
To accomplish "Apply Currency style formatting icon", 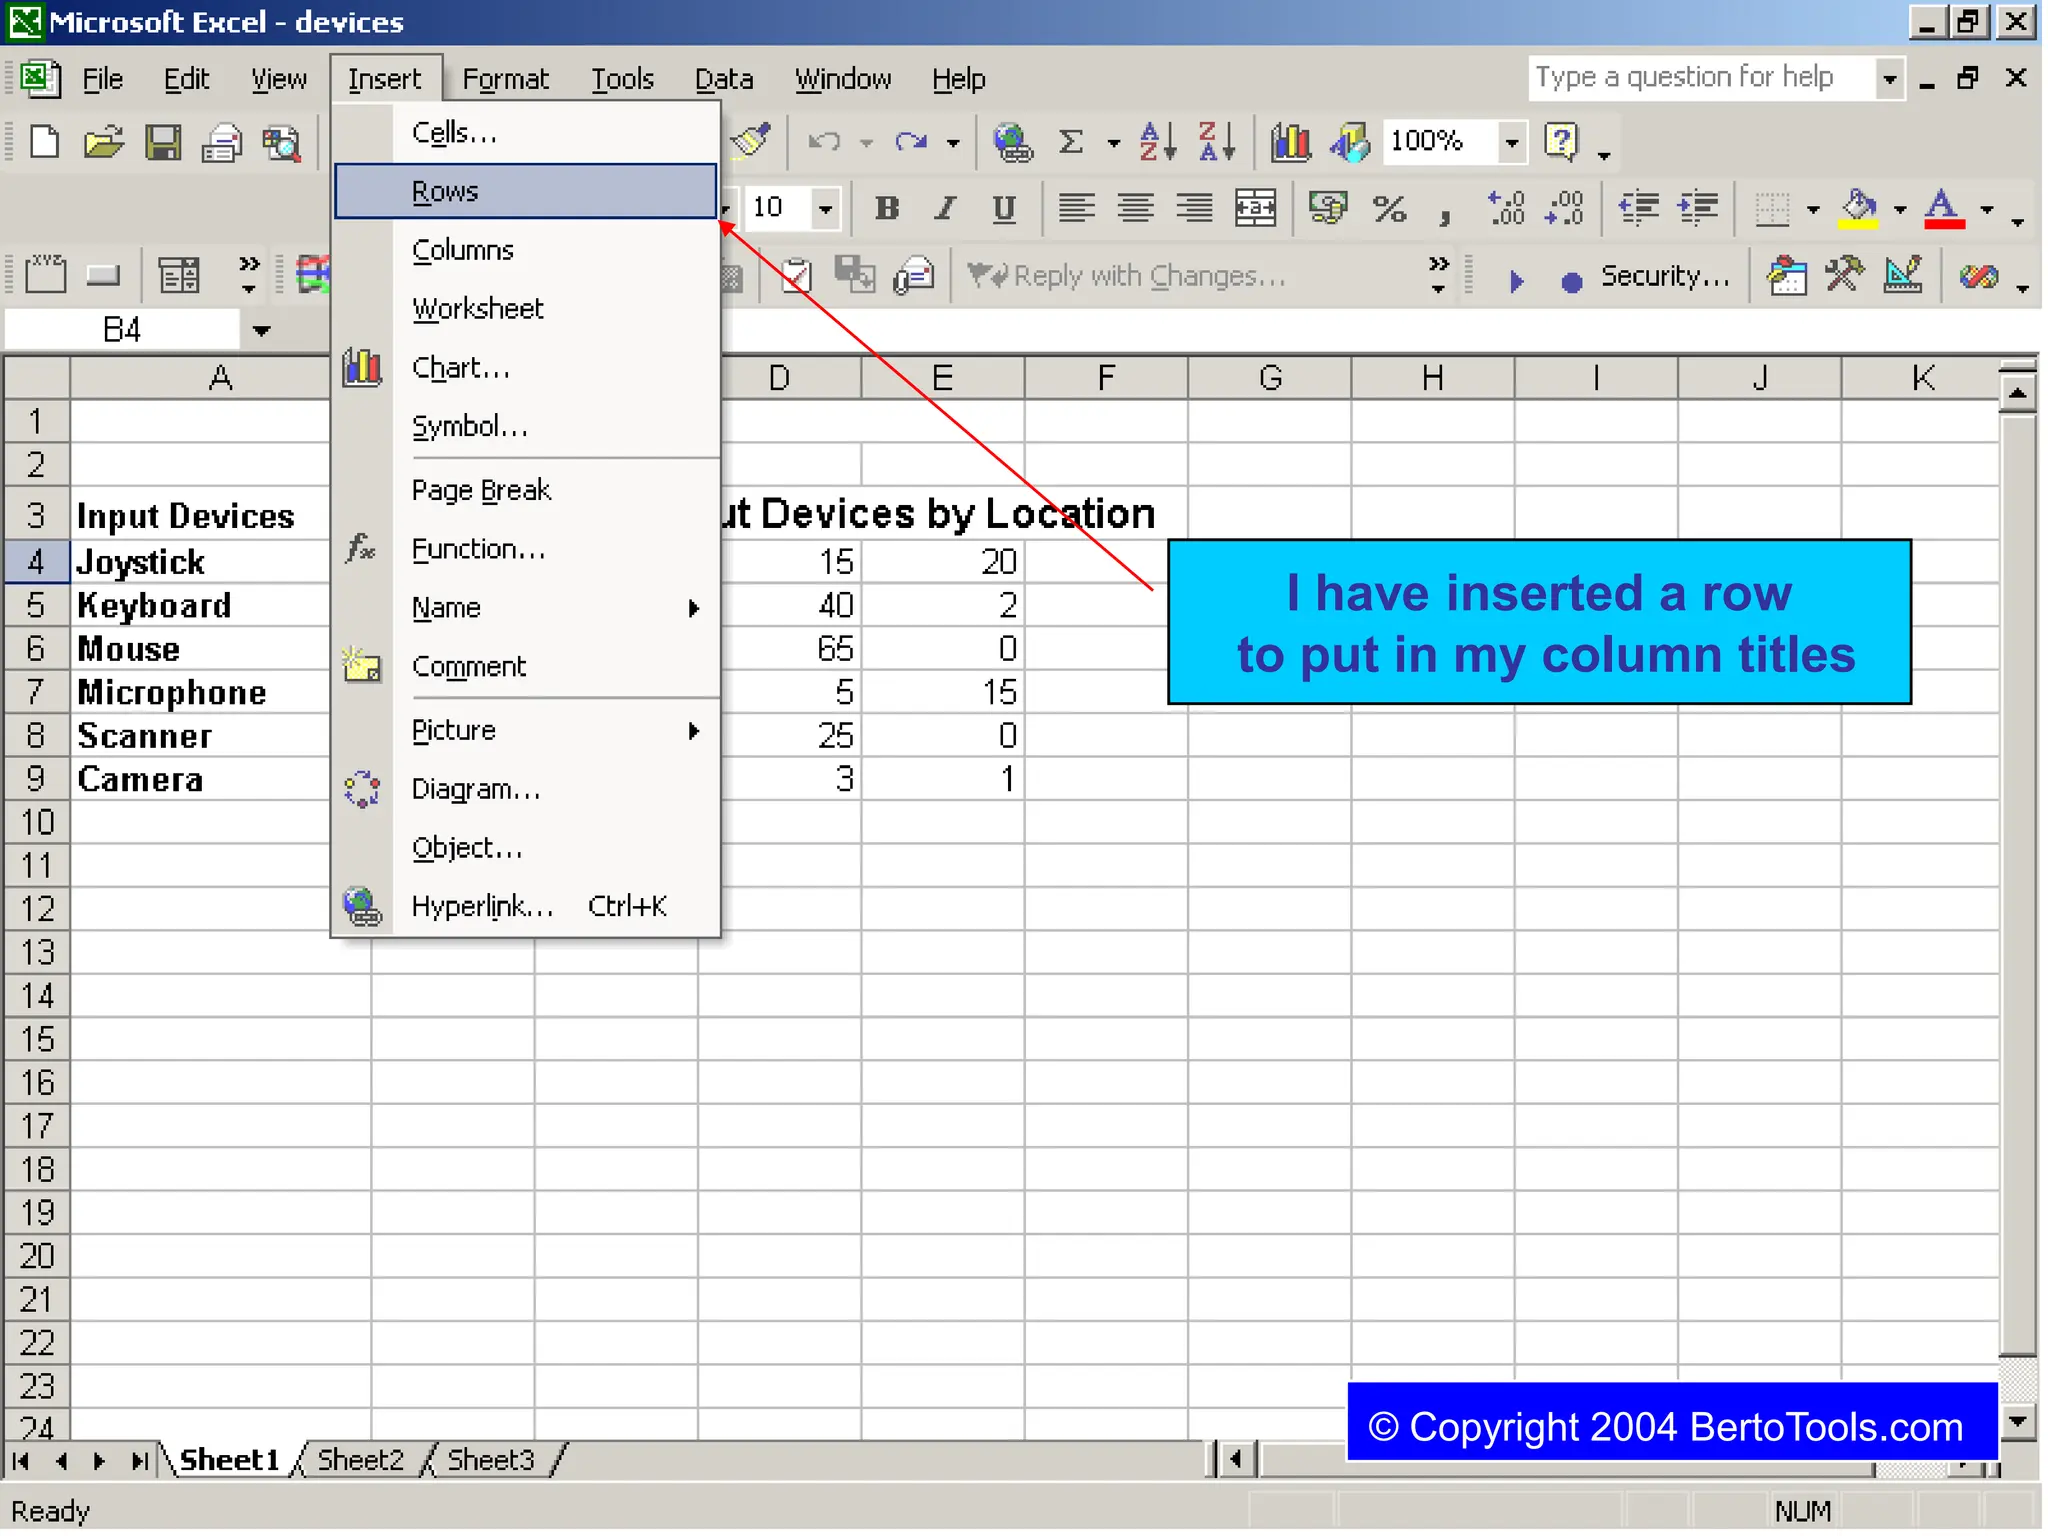I will [x=1328, y=209].
